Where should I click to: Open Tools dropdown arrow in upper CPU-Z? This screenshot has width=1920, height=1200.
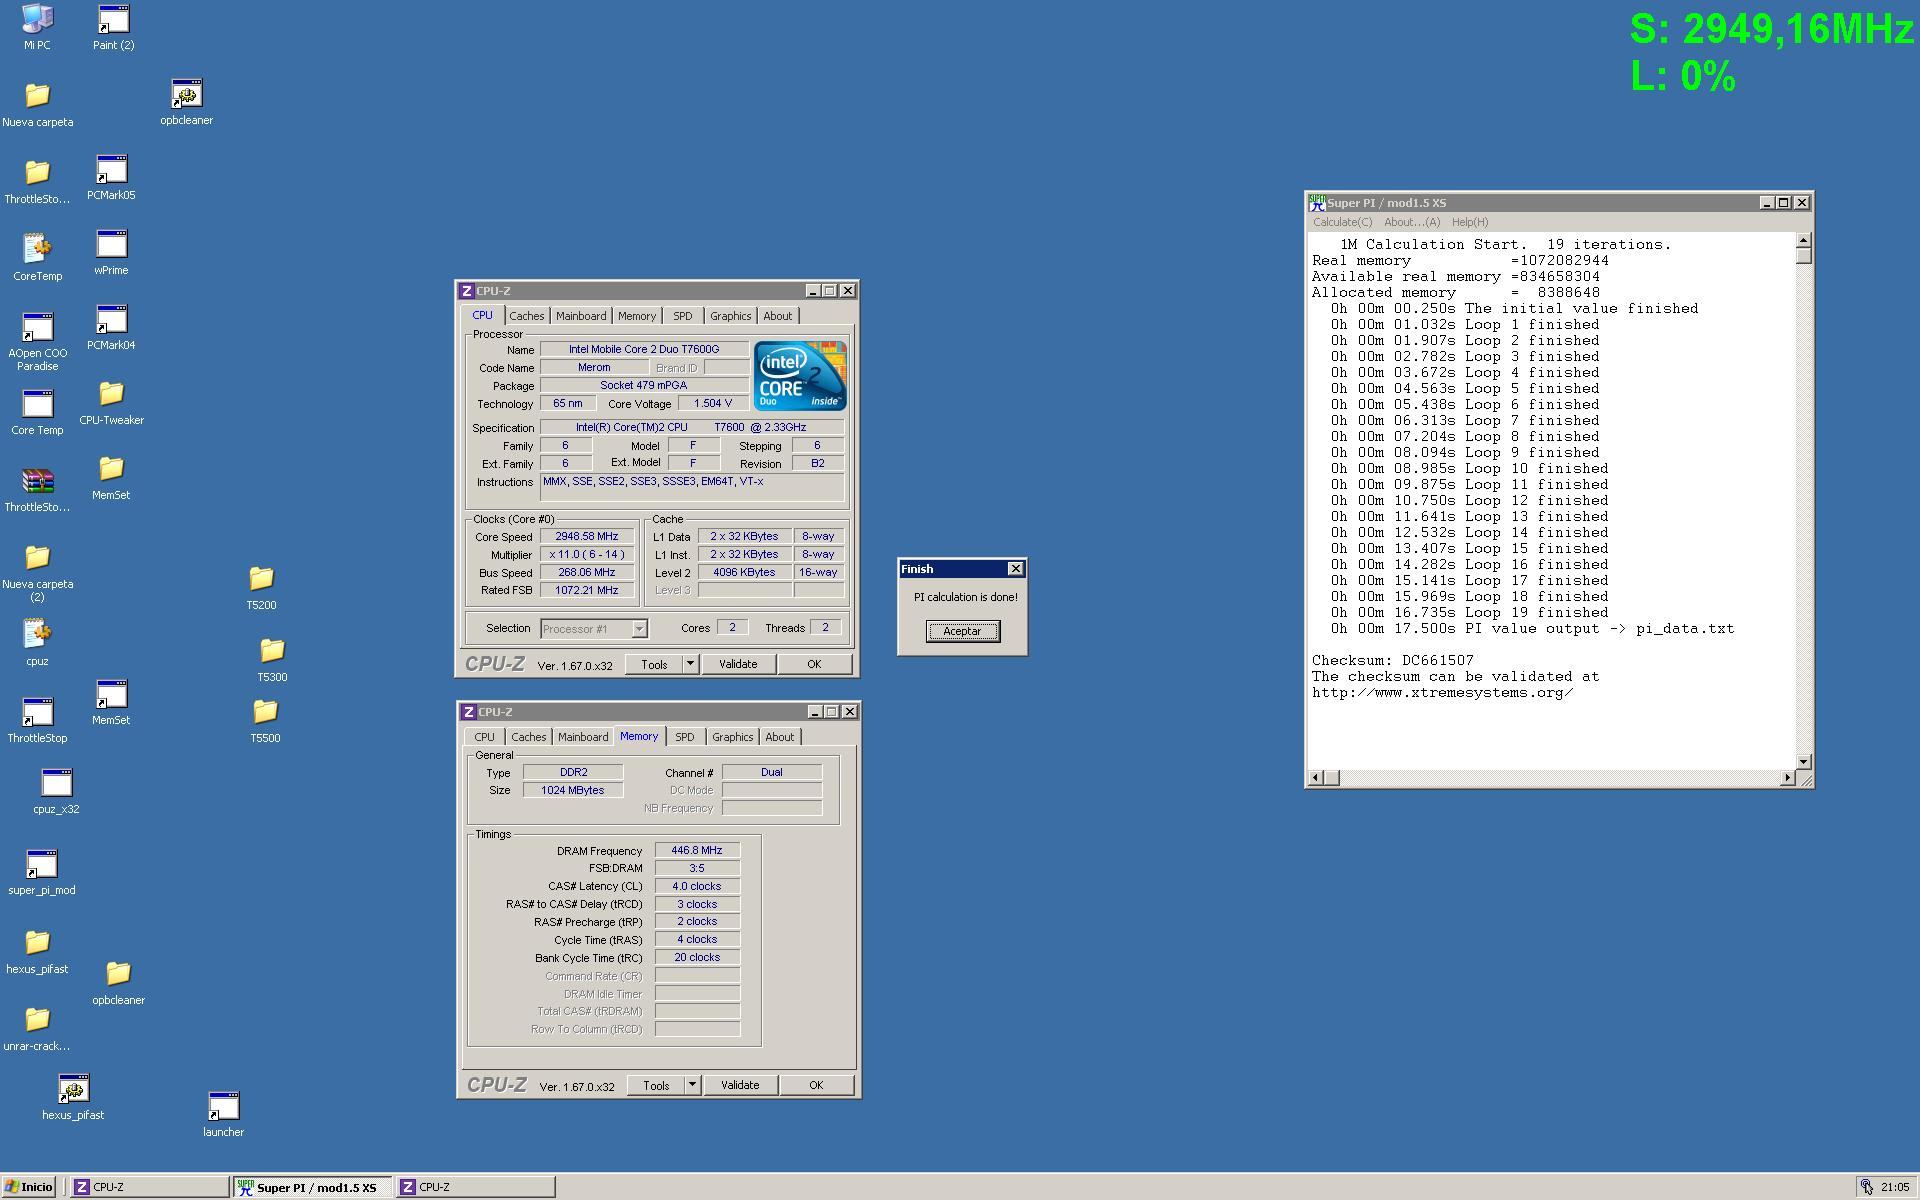tap(690, 664)
